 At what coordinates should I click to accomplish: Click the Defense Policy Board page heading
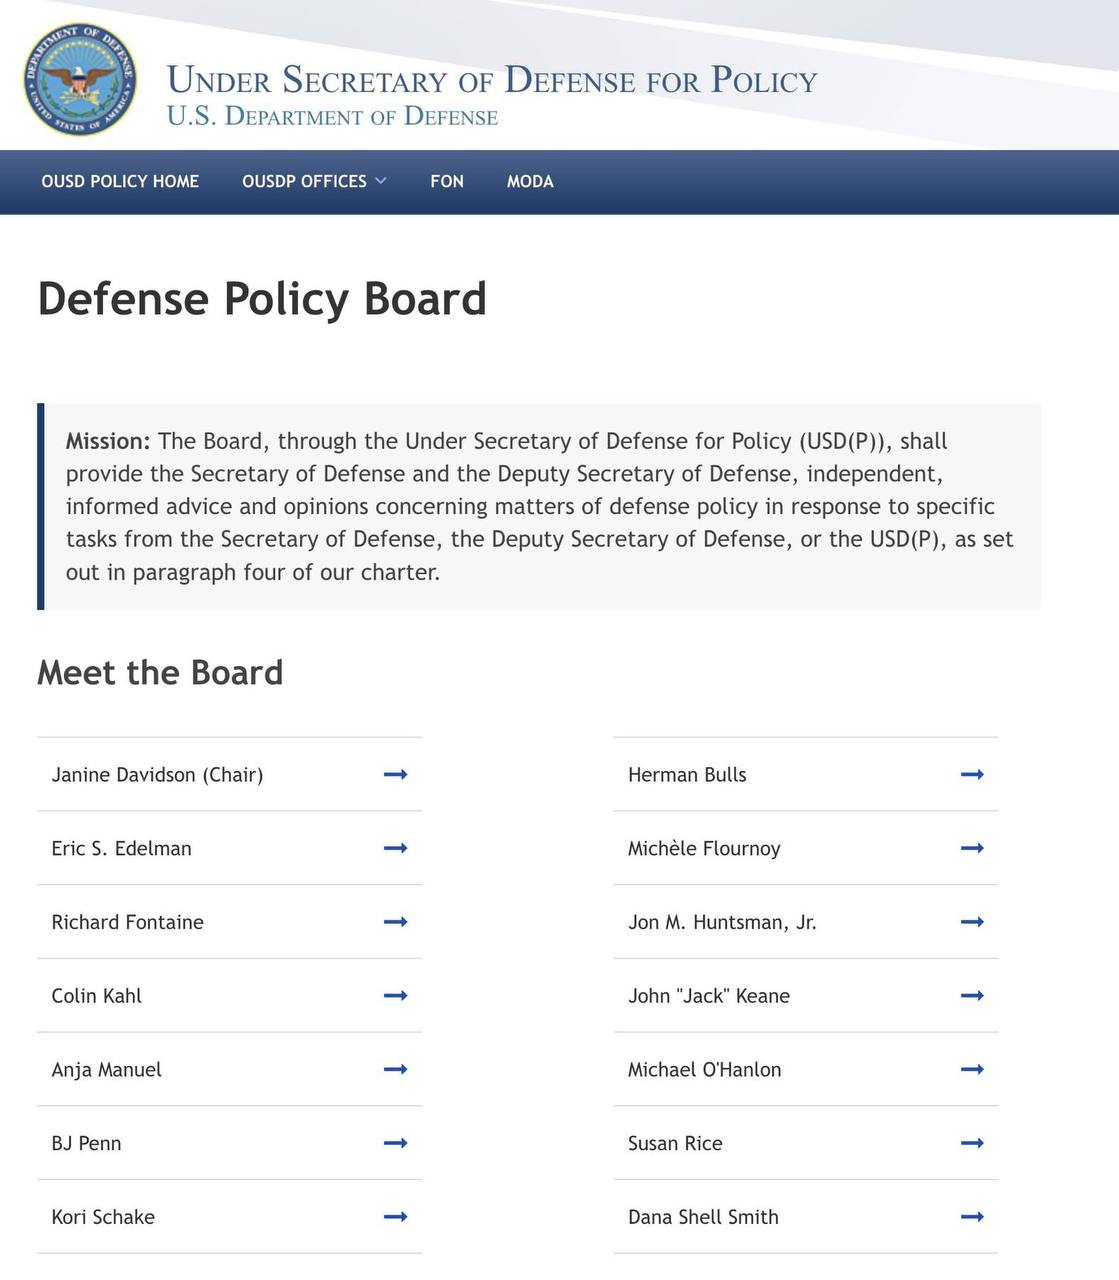pyautogui.click(x=262, y=299)
